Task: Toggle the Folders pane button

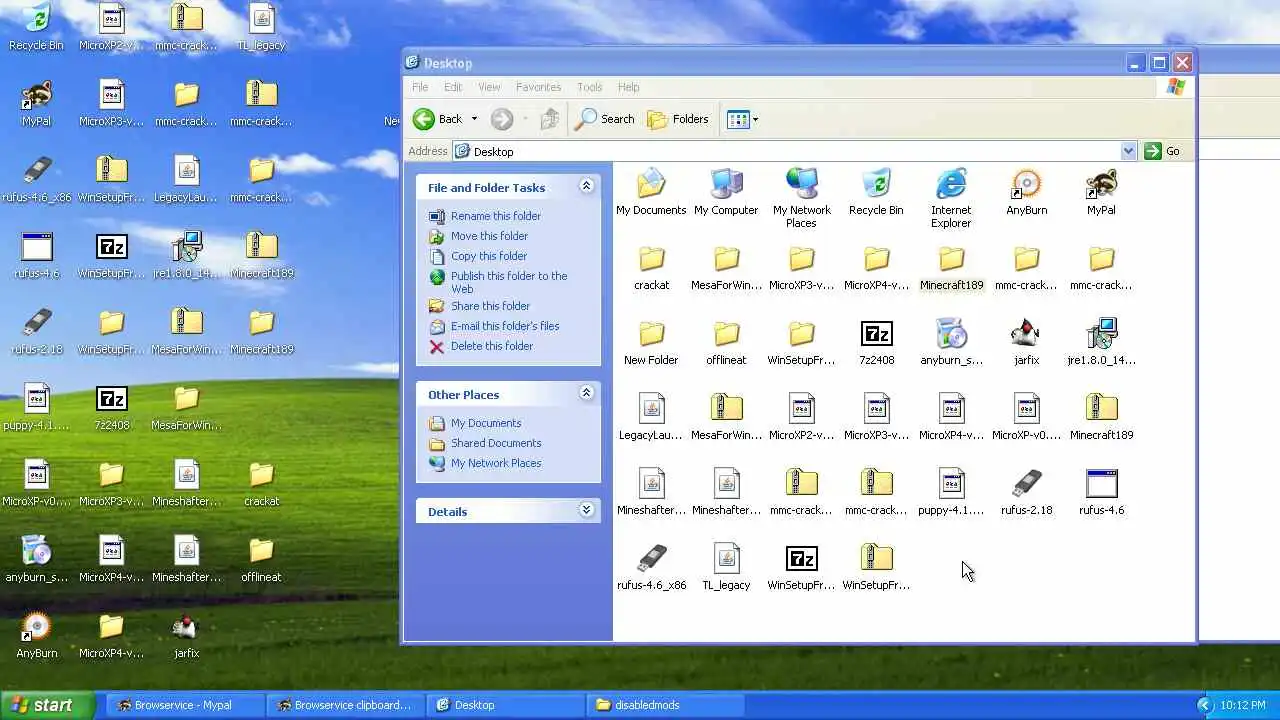Action: (x=678, y=119)
